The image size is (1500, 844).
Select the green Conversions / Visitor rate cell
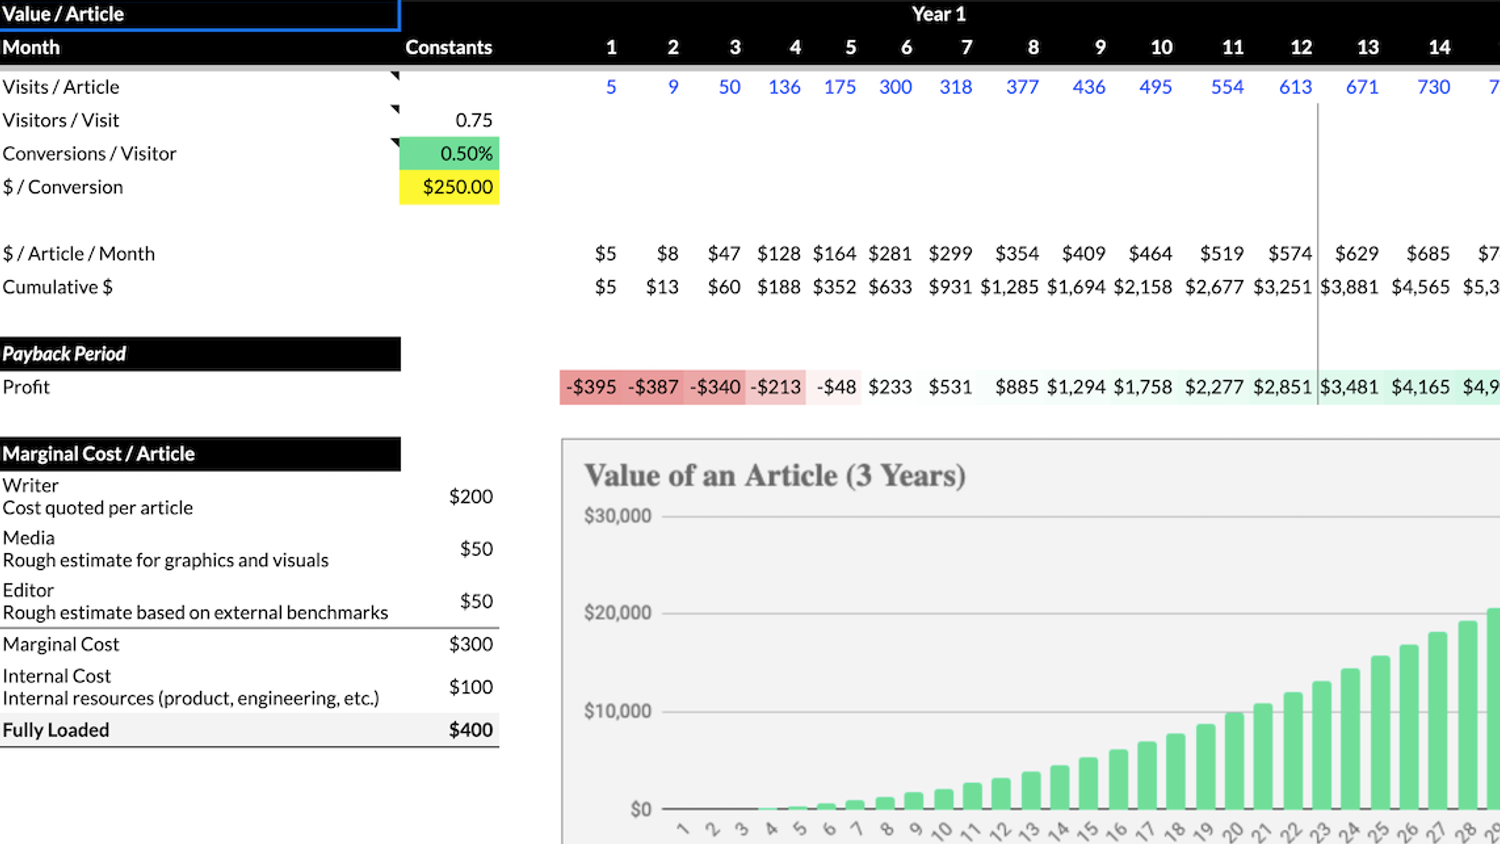tap(449, 153)
